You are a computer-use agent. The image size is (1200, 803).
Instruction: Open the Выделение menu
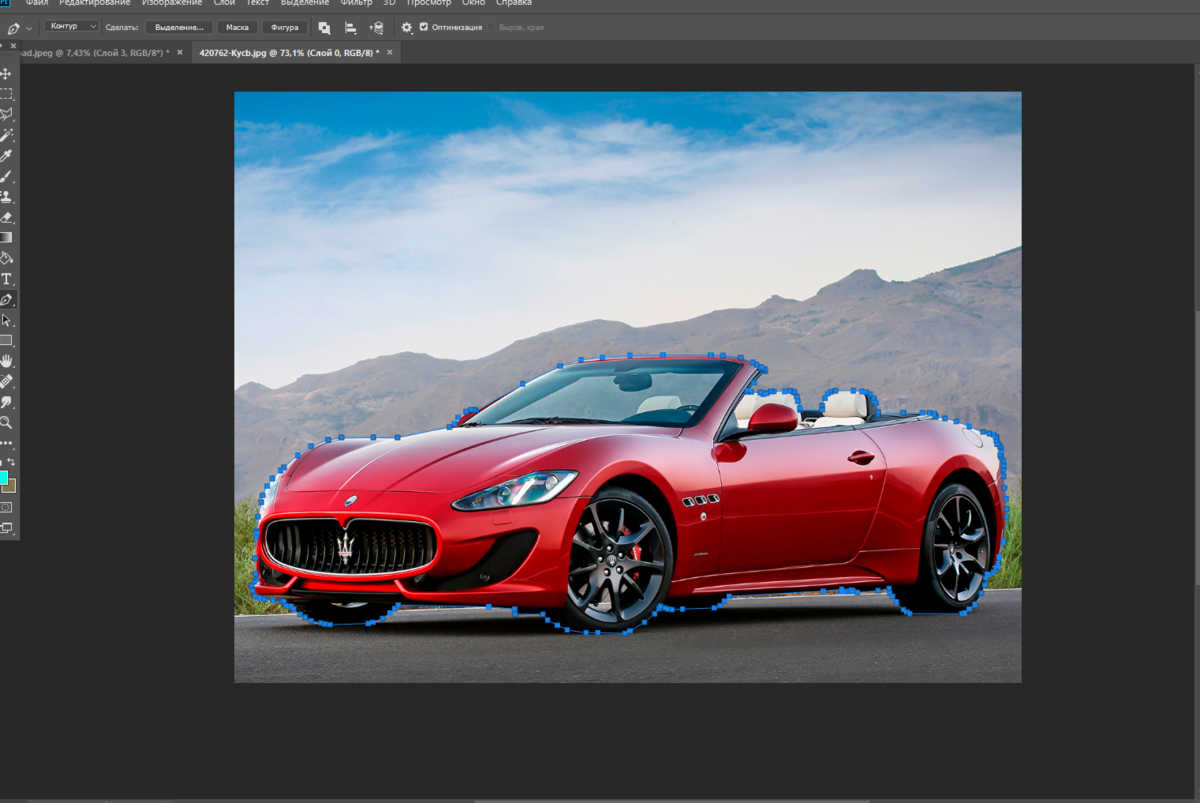point(305,3)
